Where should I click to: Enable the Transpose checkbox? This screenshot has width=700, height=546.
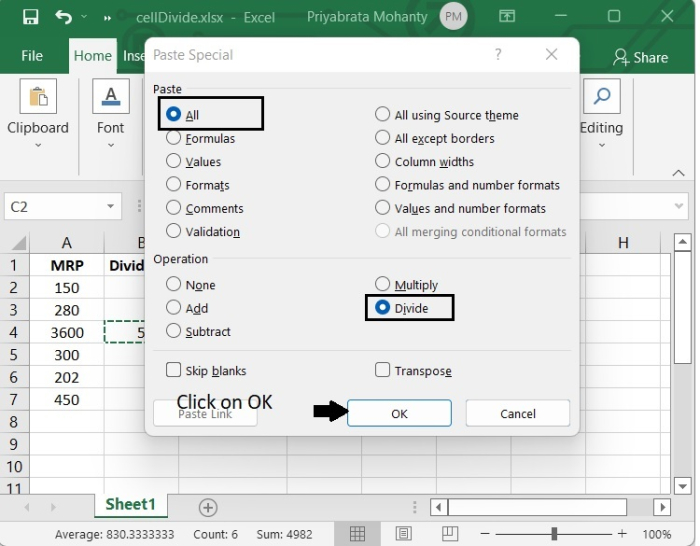point(382,370)
